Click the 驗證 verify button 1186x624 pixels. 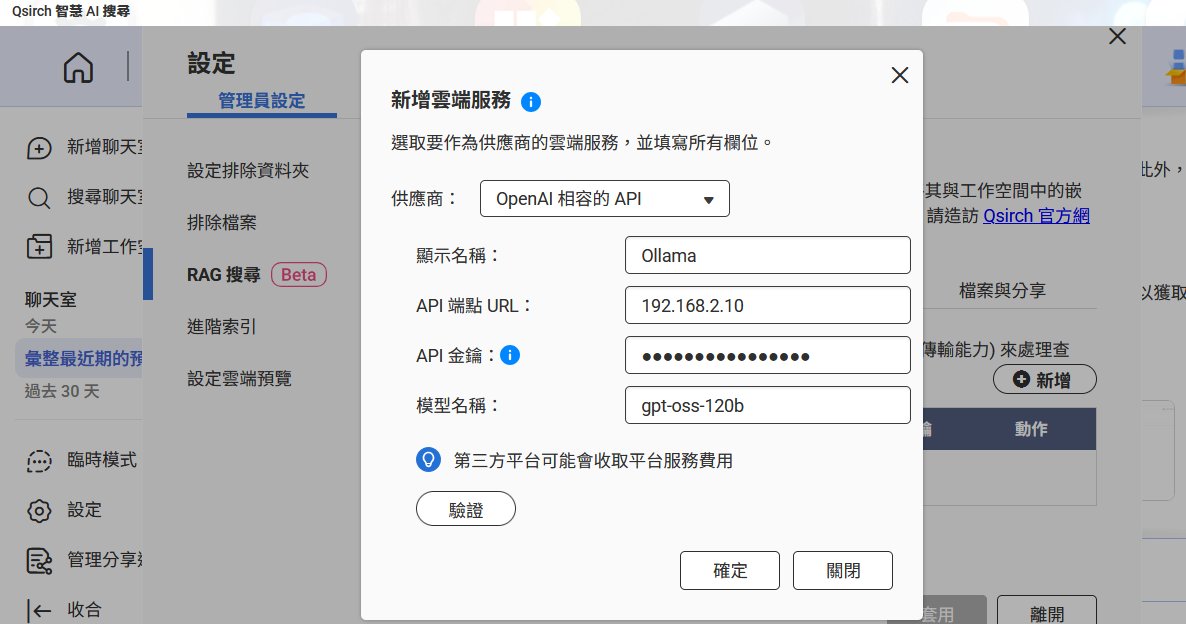tap(465, 509)
